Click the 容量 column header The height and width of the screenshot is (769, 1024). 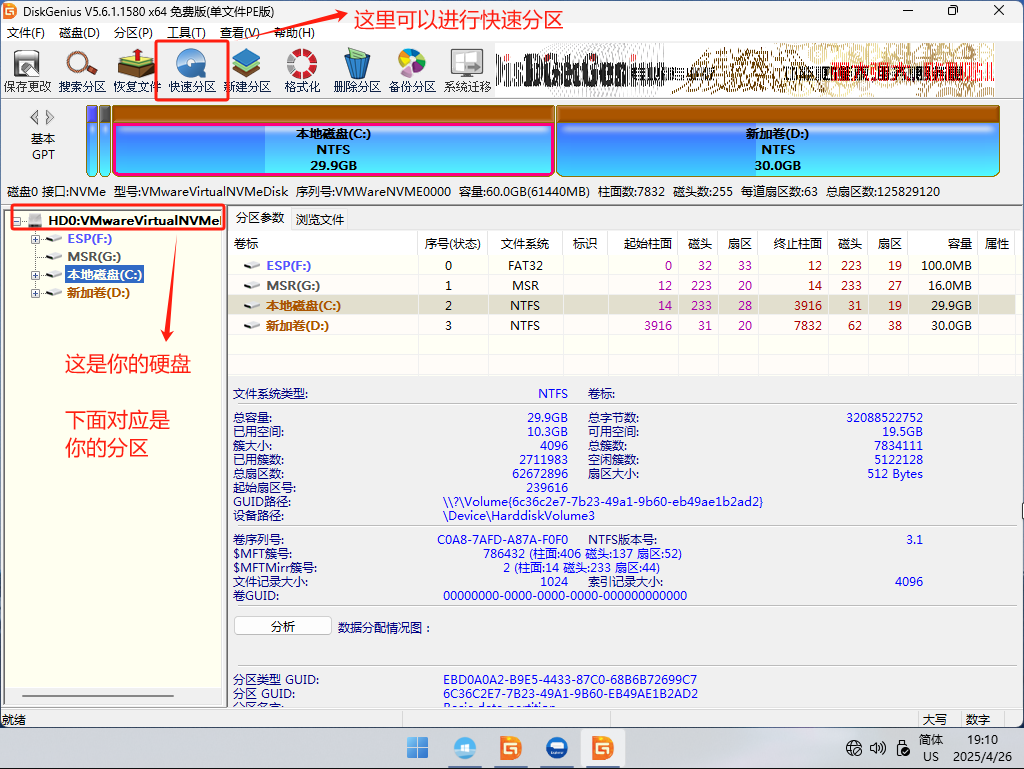tap(944, 243)
